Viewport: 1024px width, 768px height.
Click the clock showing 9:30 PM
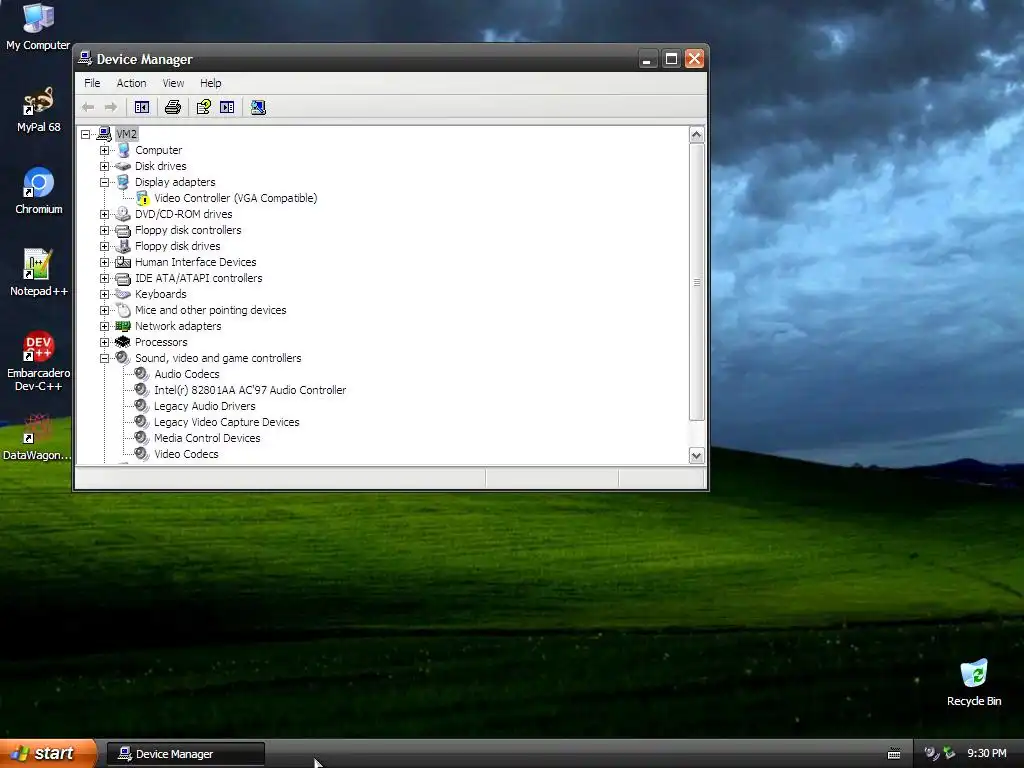[986, 754]
